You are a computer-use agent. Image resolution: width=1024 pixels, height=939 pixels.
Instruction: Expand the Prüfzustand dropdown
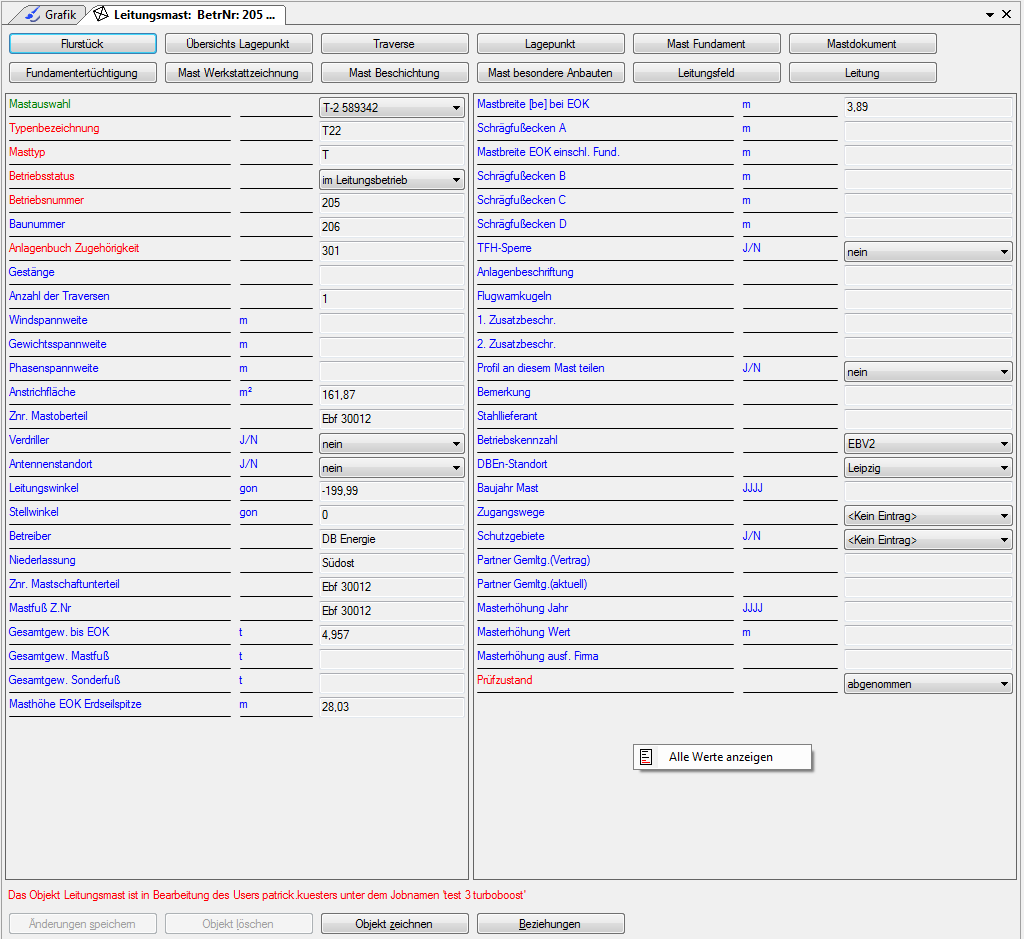[1004, 684]
